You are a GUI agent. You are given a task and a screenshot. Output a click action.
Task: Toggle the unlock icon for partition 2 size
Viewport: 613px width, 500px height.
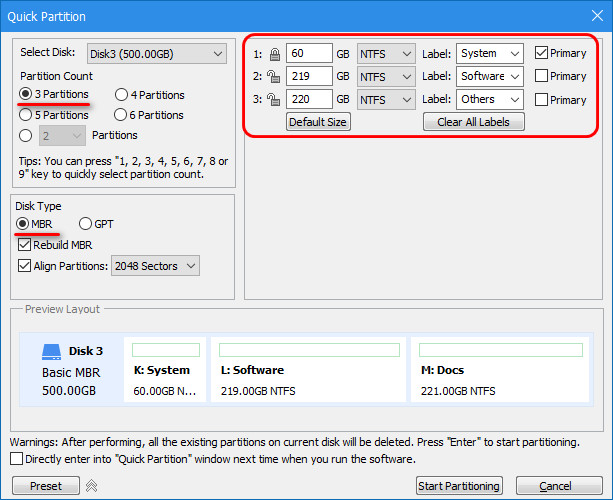[273, 77]
